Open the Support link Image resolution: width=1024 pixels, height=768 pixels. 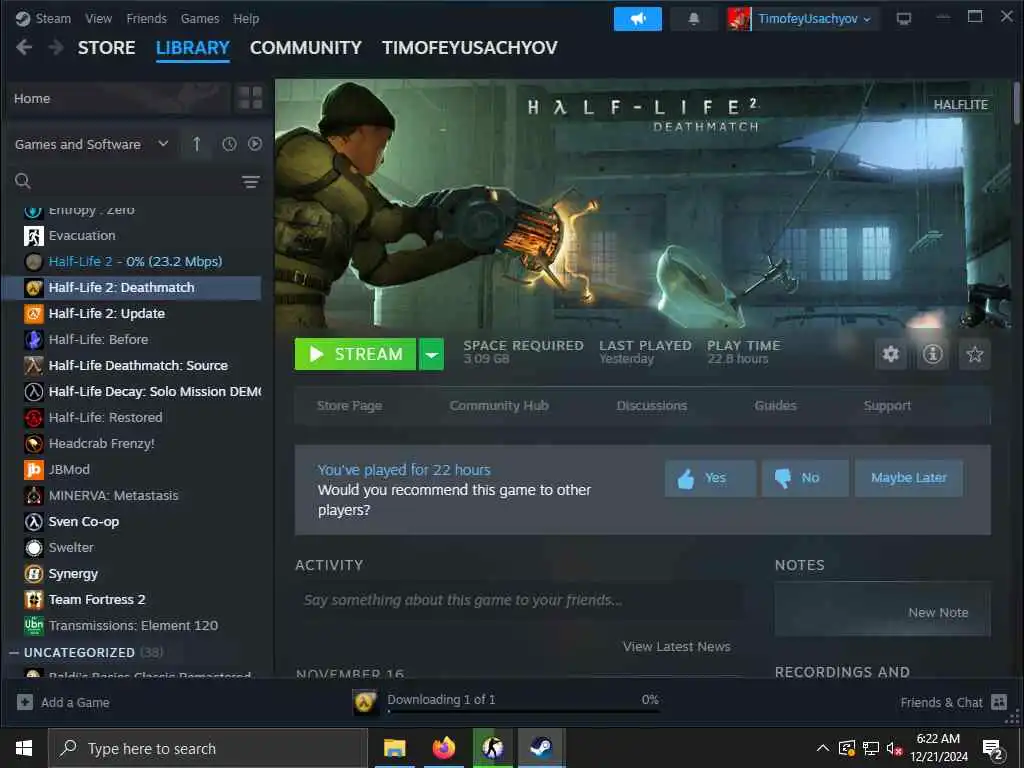[x=887, y=406]
